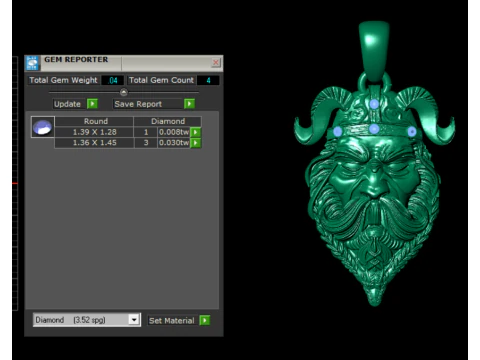Click the 0.008tw weight cell
Screen dimensions: 480x360
tap(174, 132)
